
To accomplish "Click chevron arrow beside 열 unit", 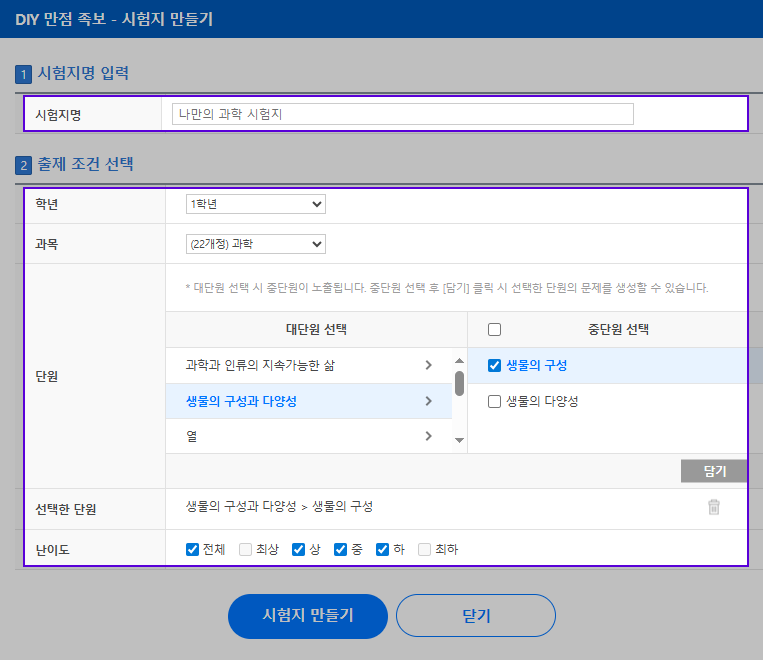I will pos(429,436).
